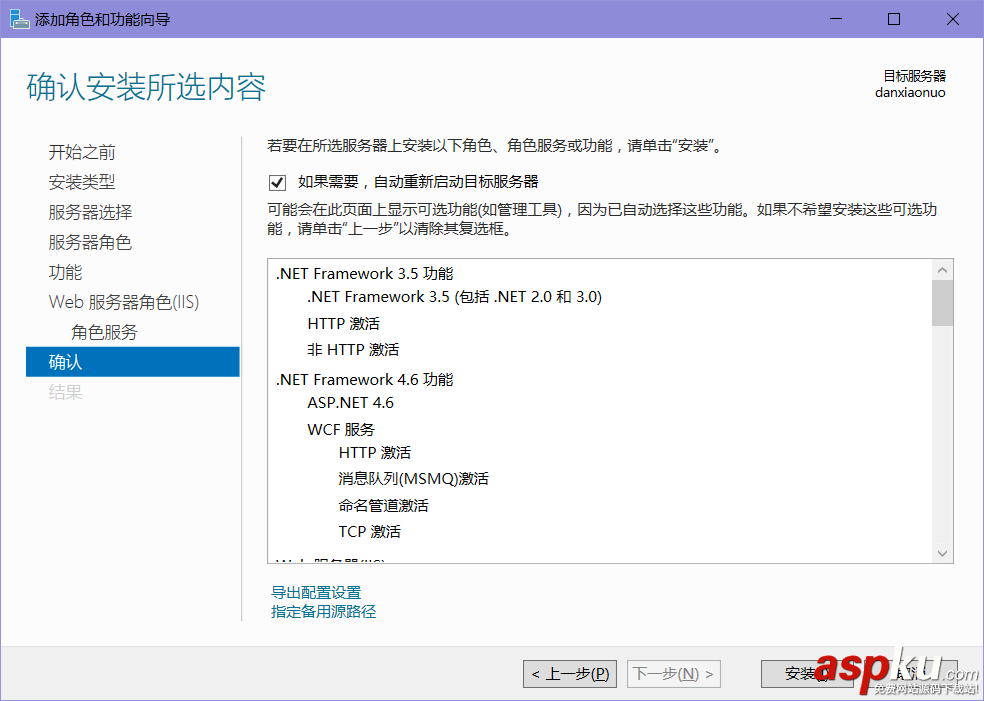
Task: Select the 服务器选择 step
Action: point(90,212)
